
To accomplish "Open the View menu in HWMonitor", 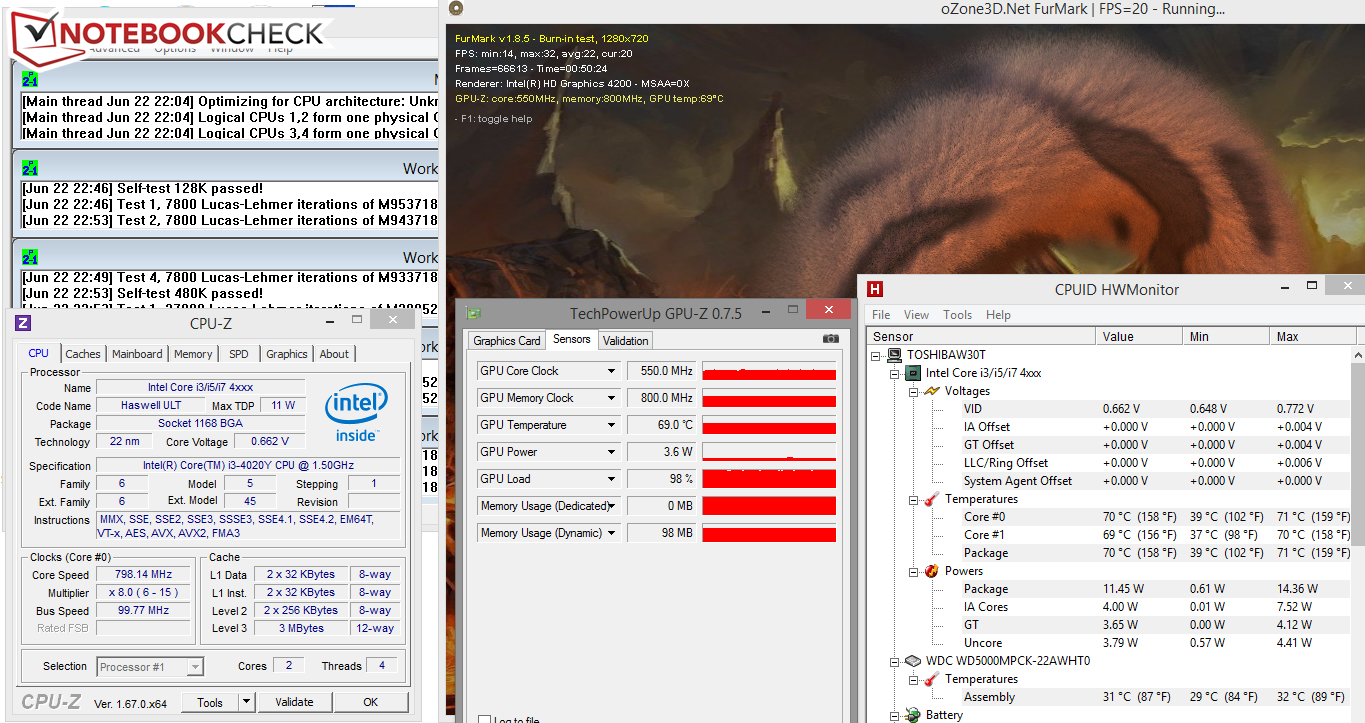I will [916, 315].
